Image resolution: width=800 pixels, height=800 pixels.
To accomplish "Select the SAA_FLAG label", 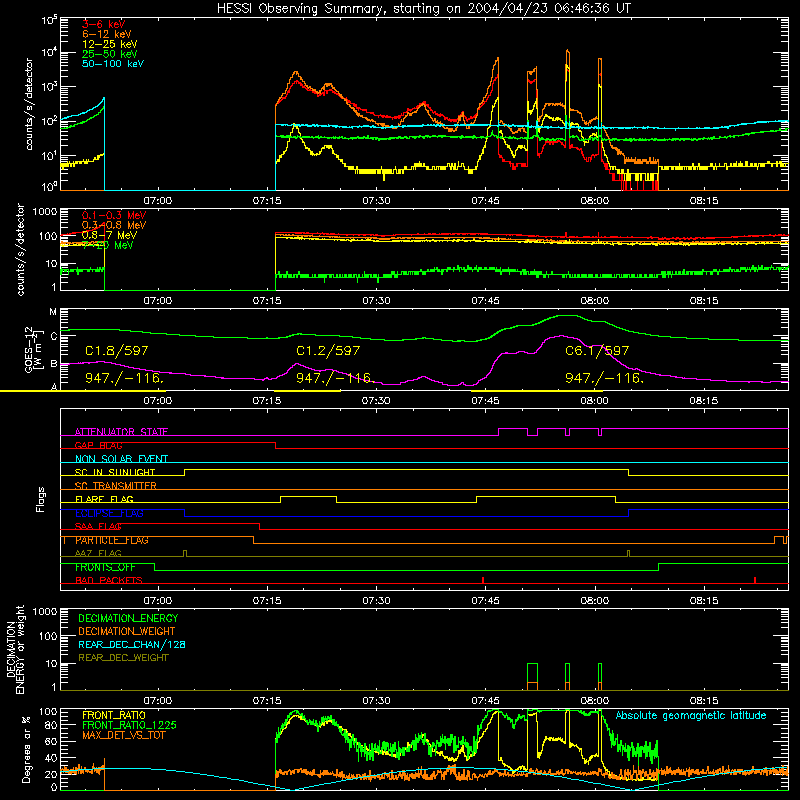I will point(98,527).
